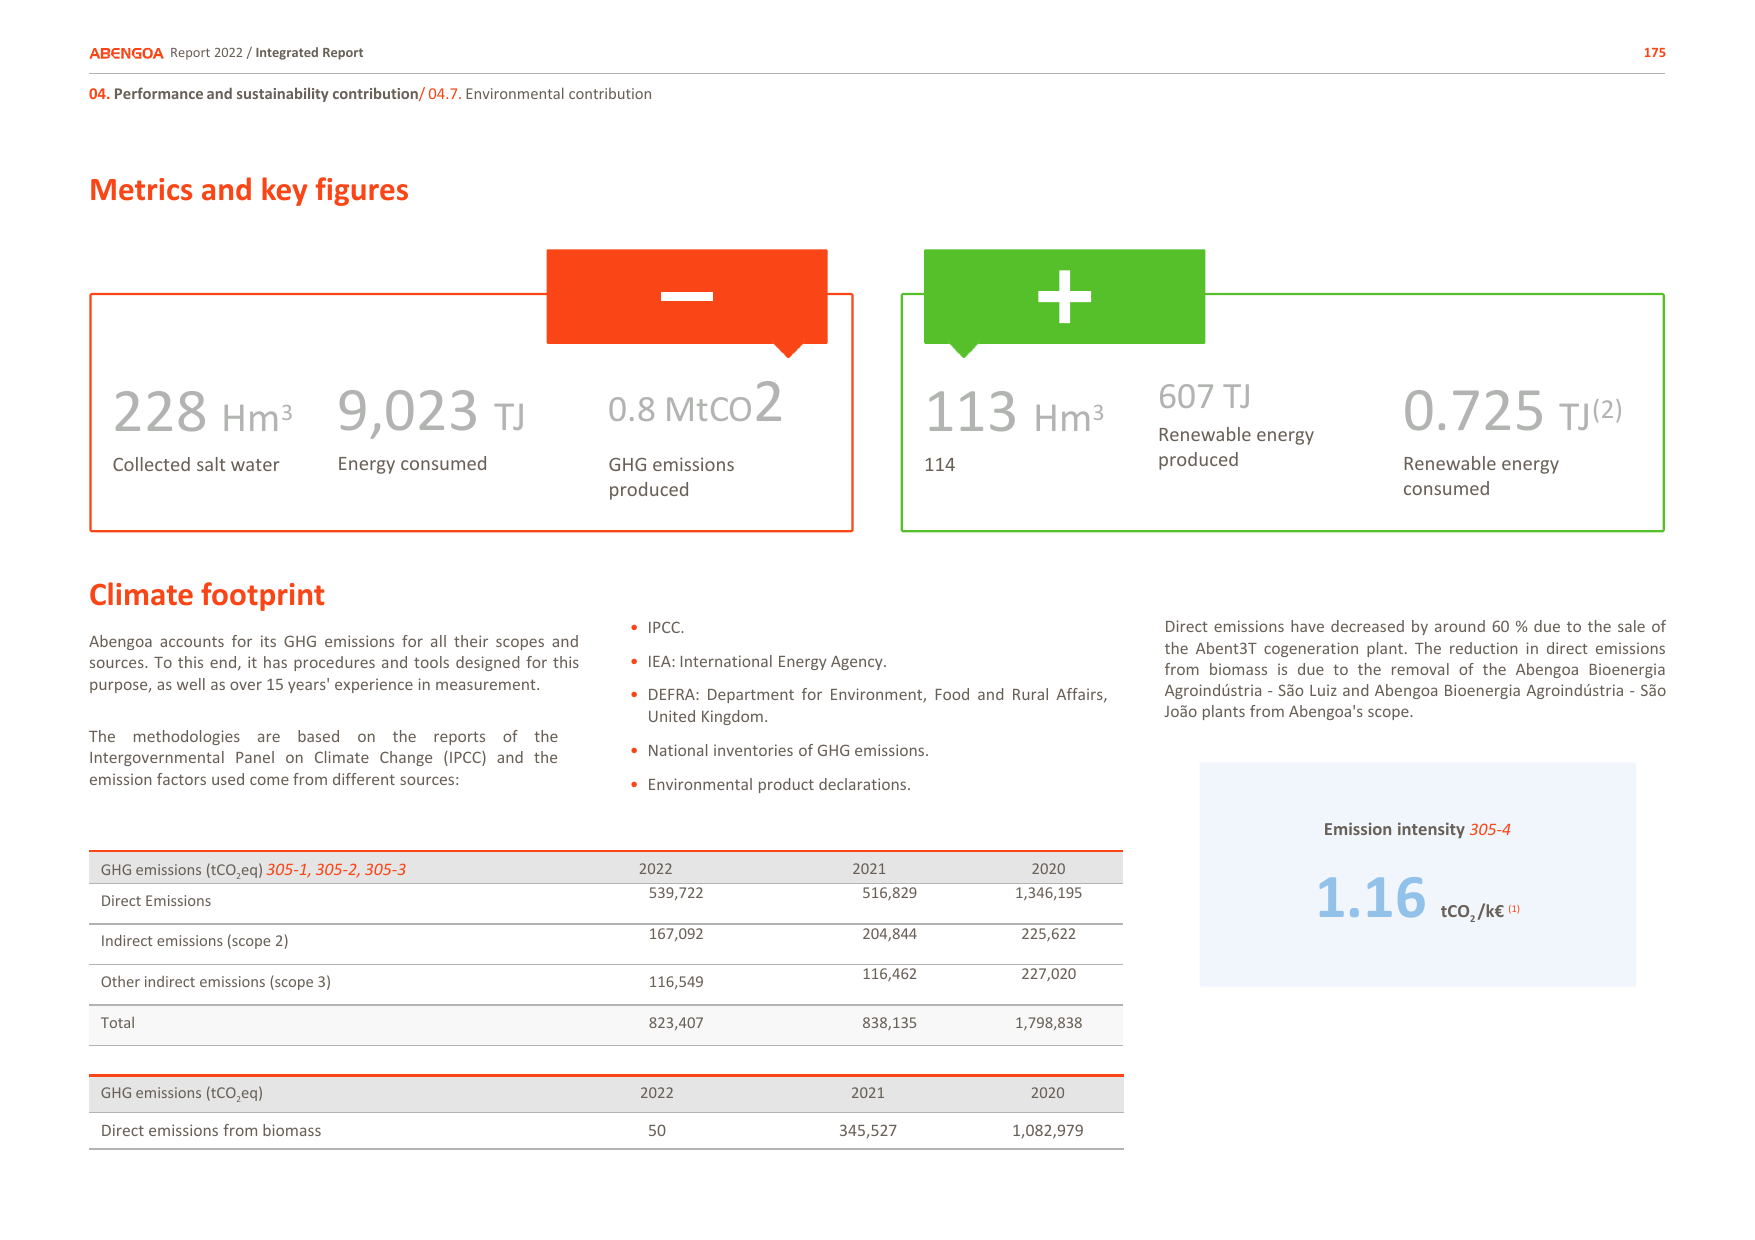Screen dimensions: 1755x1240
Task: Click biomass emissions 2021 value 345,527
Action: coord(868,1131)
